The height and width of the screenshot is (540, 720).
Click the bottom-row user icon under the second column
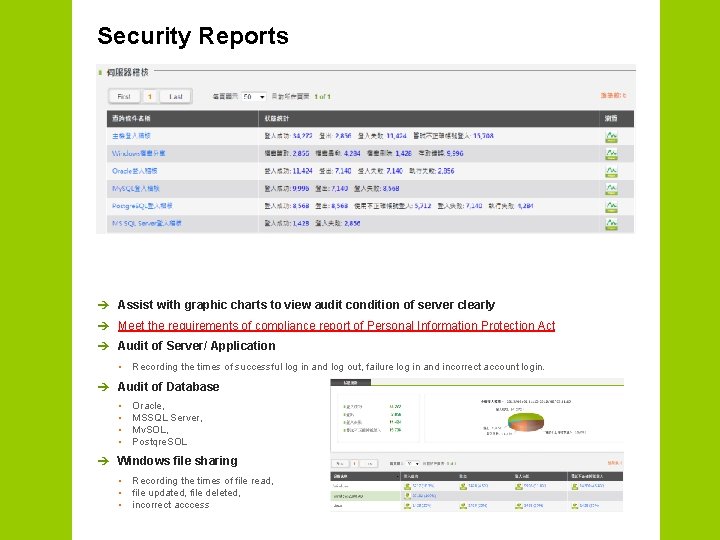pyautogui.click(x=407, y=506)
